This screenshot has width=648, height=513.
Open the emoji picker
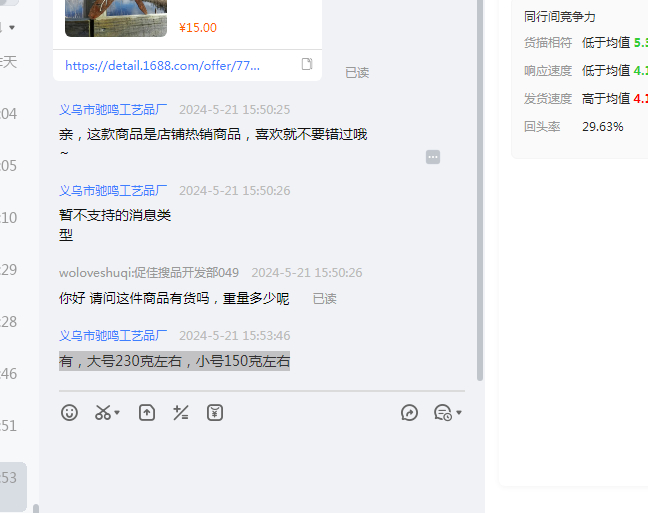pyautogui.click(x=69, y=412)
